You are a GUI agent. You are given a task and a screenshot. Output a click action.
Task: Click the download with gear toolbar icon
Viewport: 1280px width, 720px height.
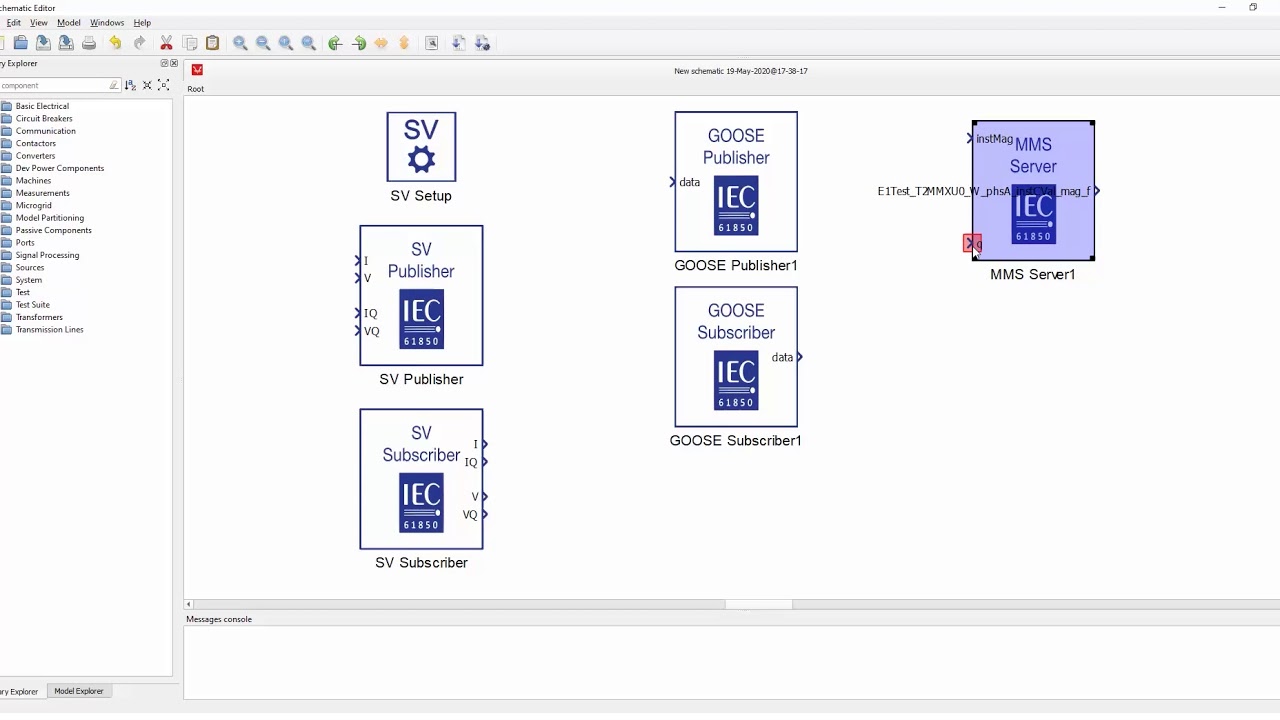pyautogui.click(x=482, y=43)
